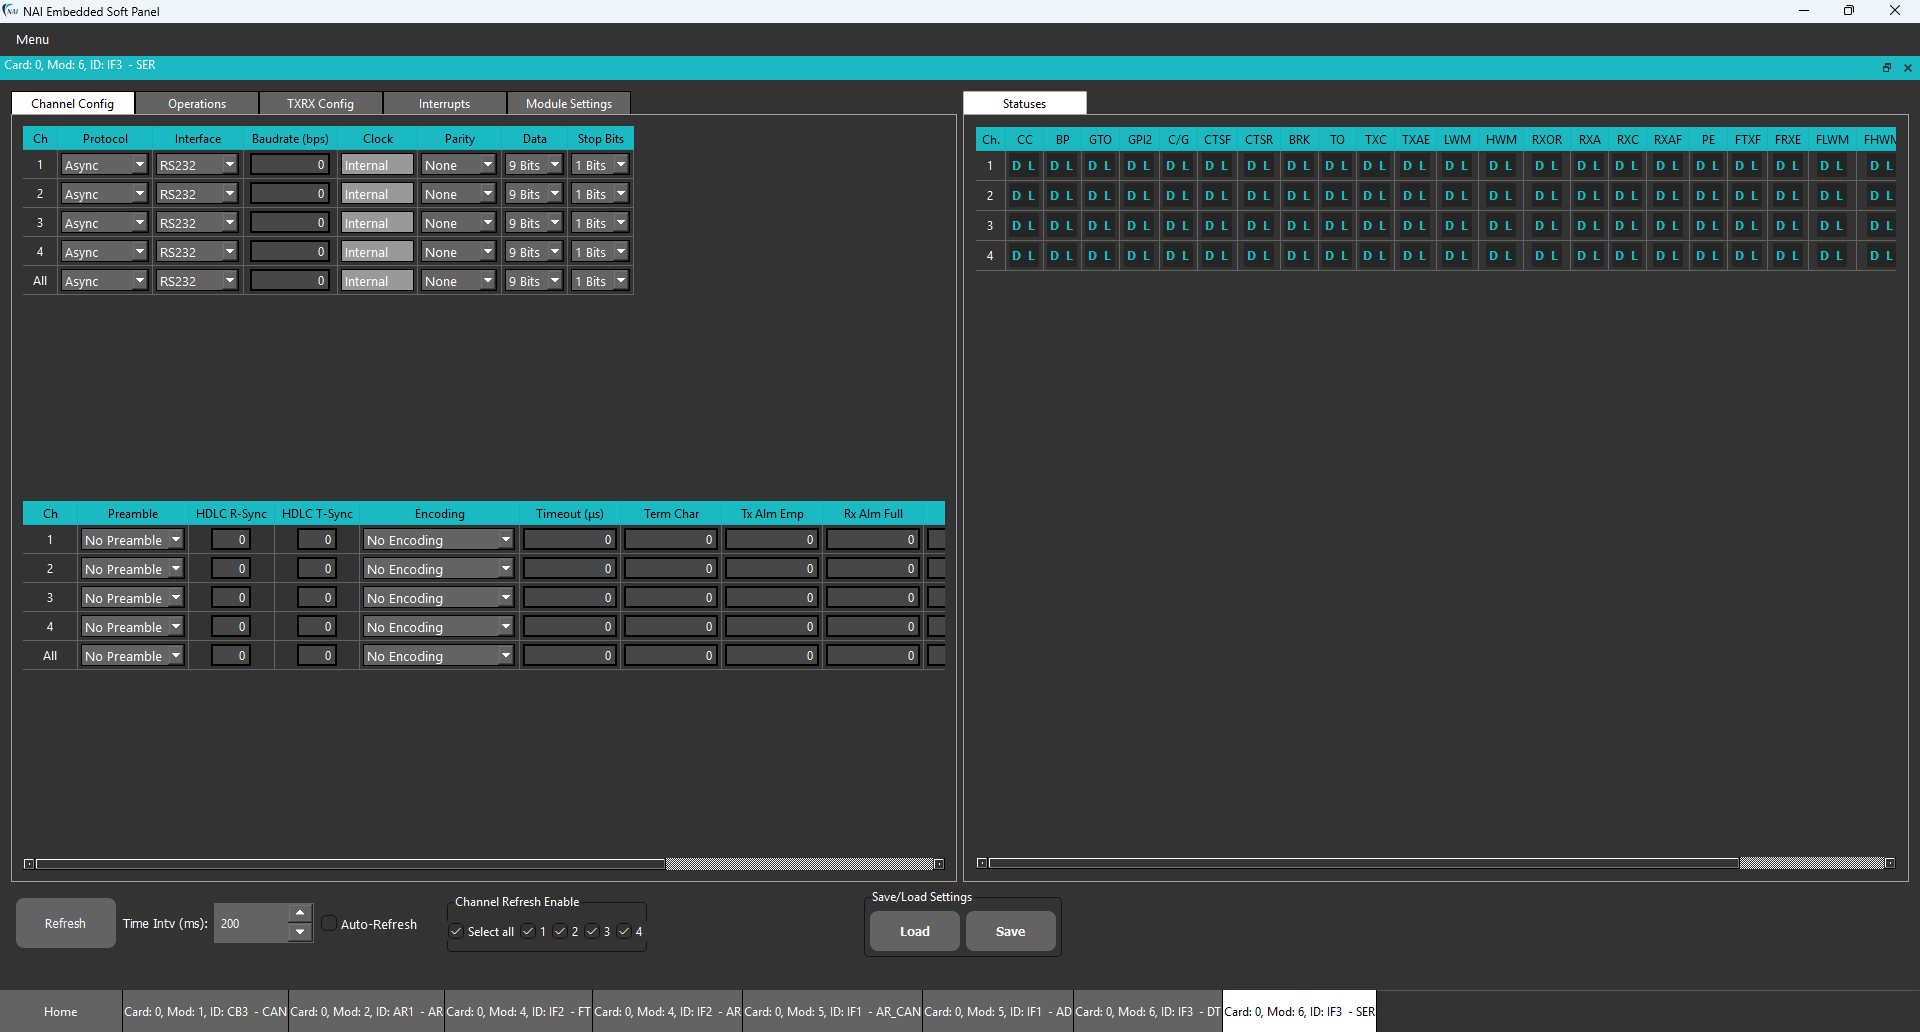Click right arrow of Statuses scrollbar
1920x1032 pixels.
1890,863
